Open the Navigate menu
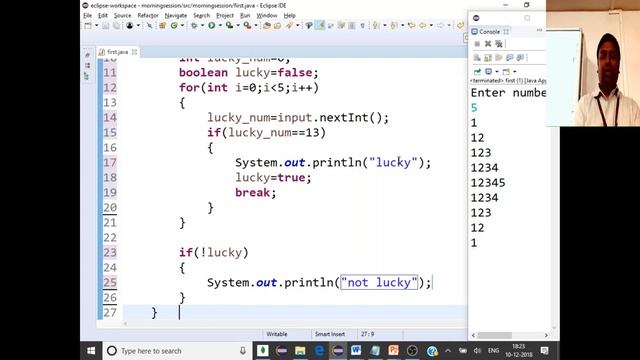This screenshot has height=360, width=640. click(x=176, y=16)
